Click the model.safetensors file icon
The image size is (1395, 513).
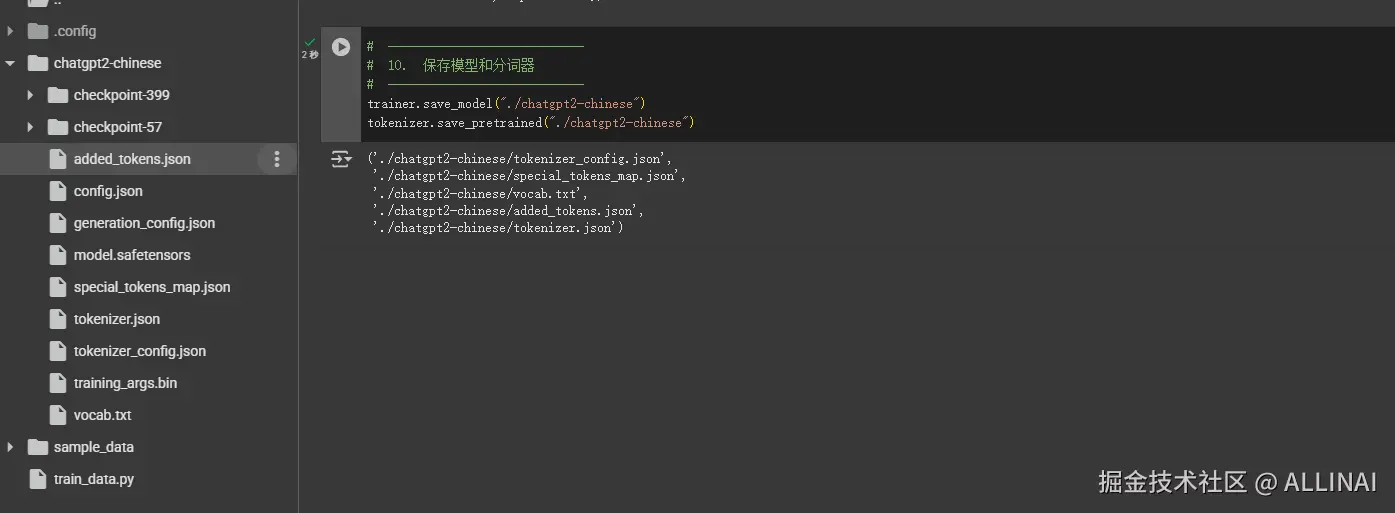coord(57,255)
